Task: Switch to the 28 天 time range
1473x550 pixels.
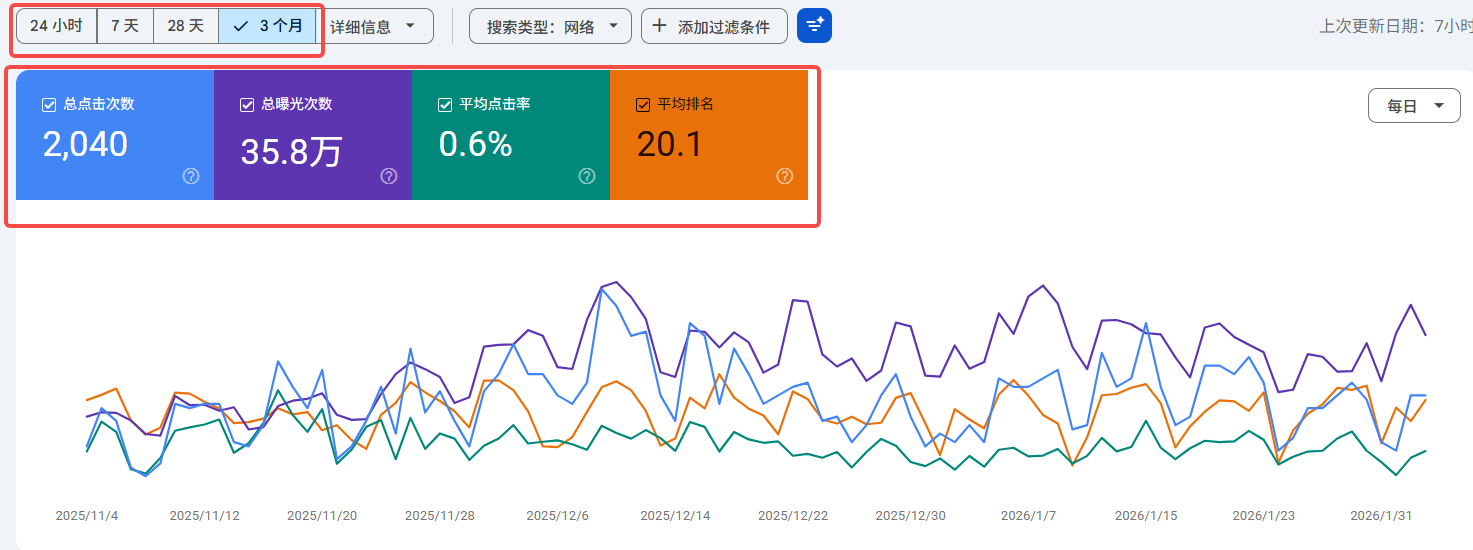Action: coord(185,26)
